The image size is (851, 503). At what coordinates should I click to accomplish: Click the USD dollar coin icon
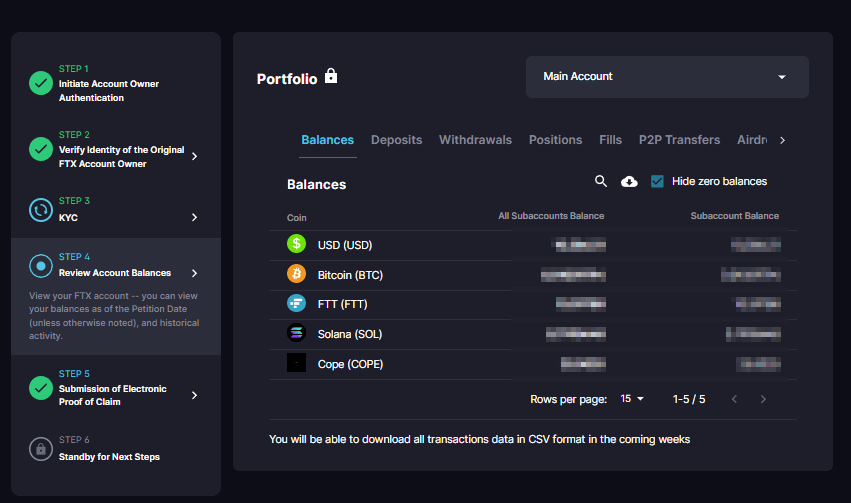pyautogui.click(x=296, y=244)
